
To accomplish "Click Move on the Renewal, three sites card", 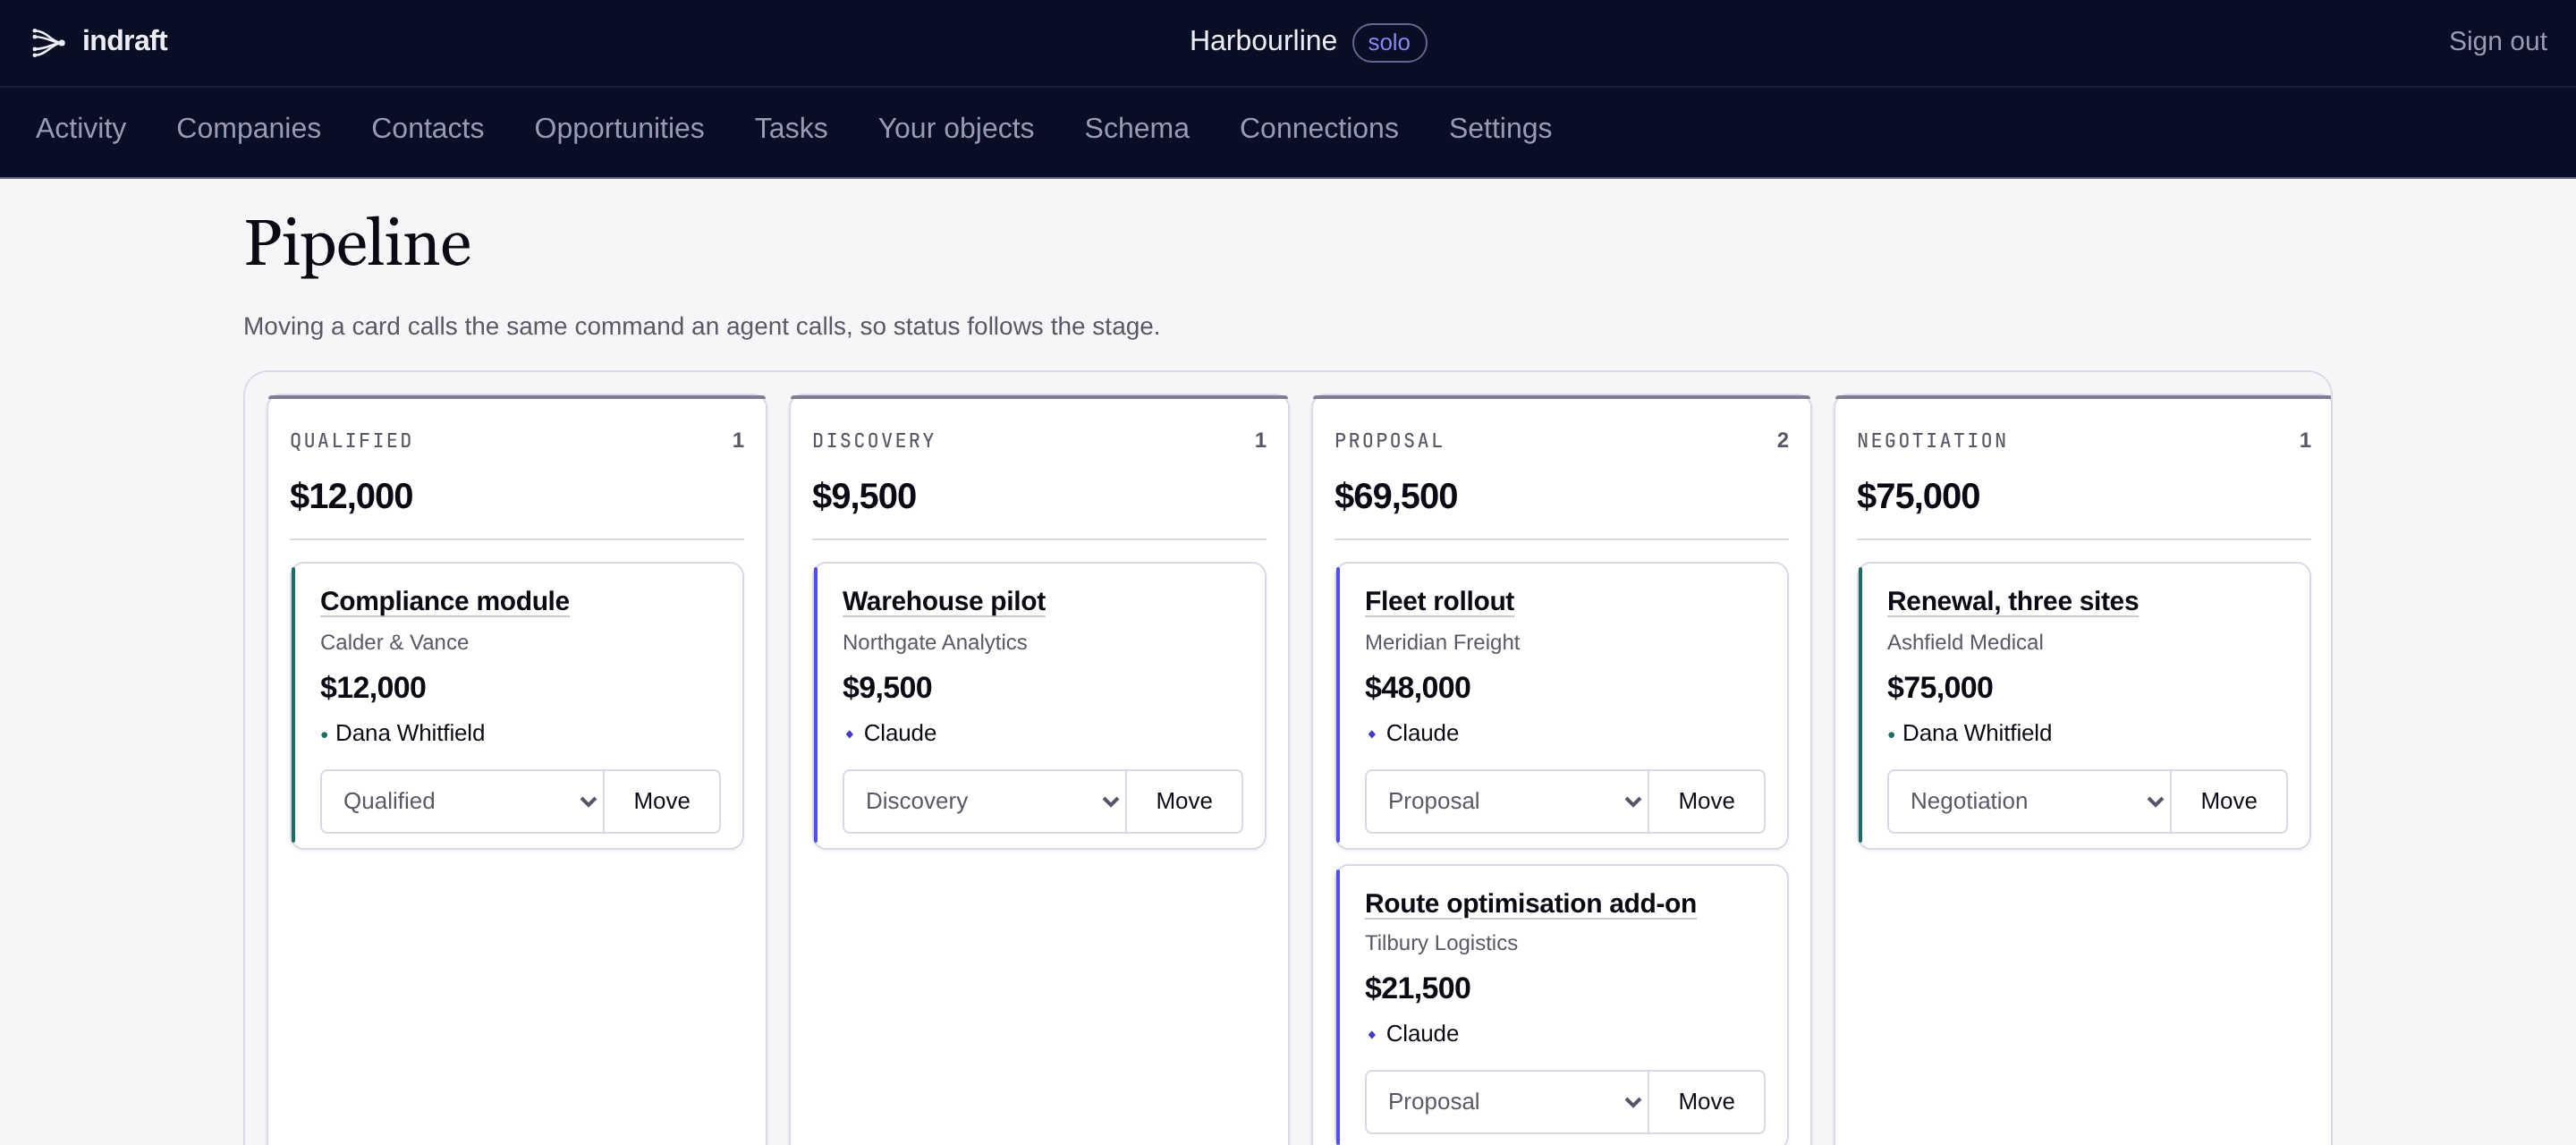I will (x=2228, y=801).
